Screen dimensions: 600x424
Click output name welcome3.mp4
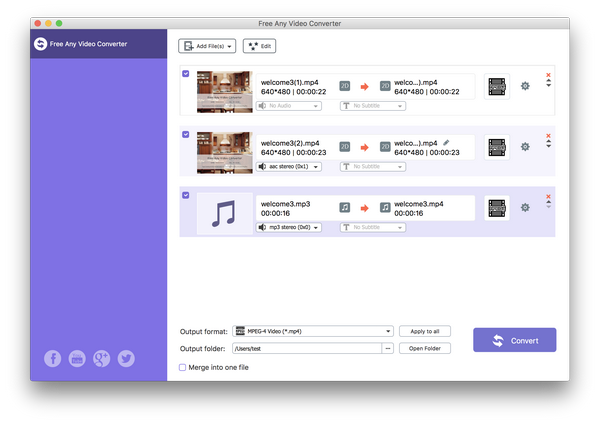[x=419, y=204]
